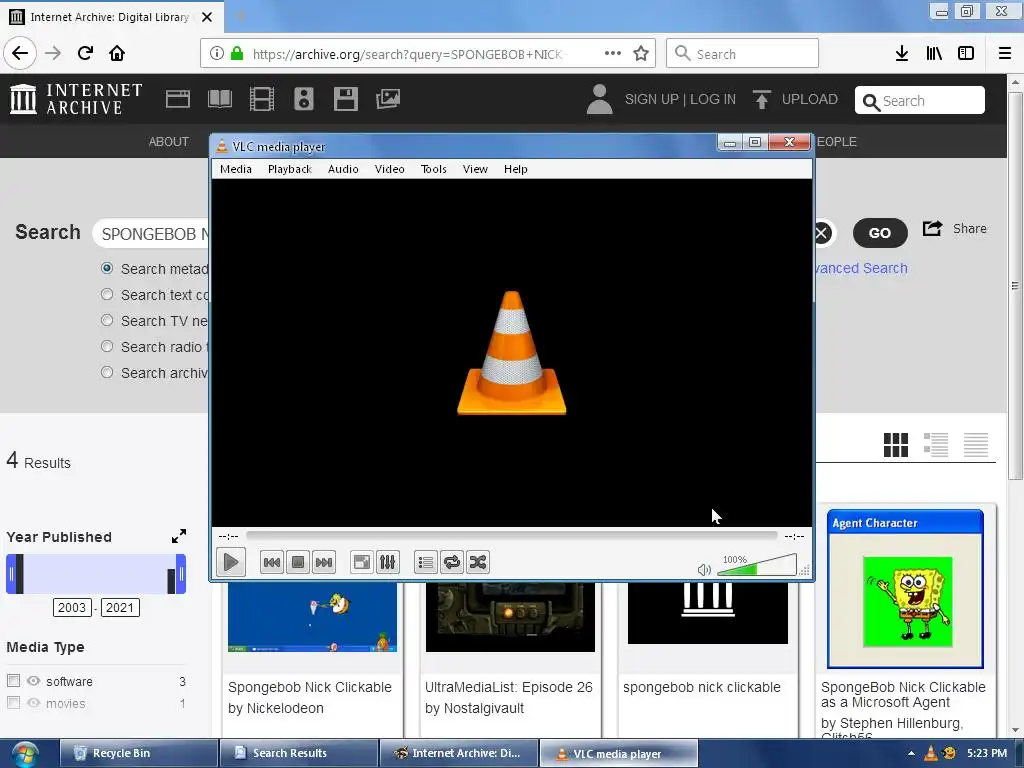Toggle VLC loop mode button
Image resolution: width=1024 pixels, height=768 pixels.
tap(451, 562)
